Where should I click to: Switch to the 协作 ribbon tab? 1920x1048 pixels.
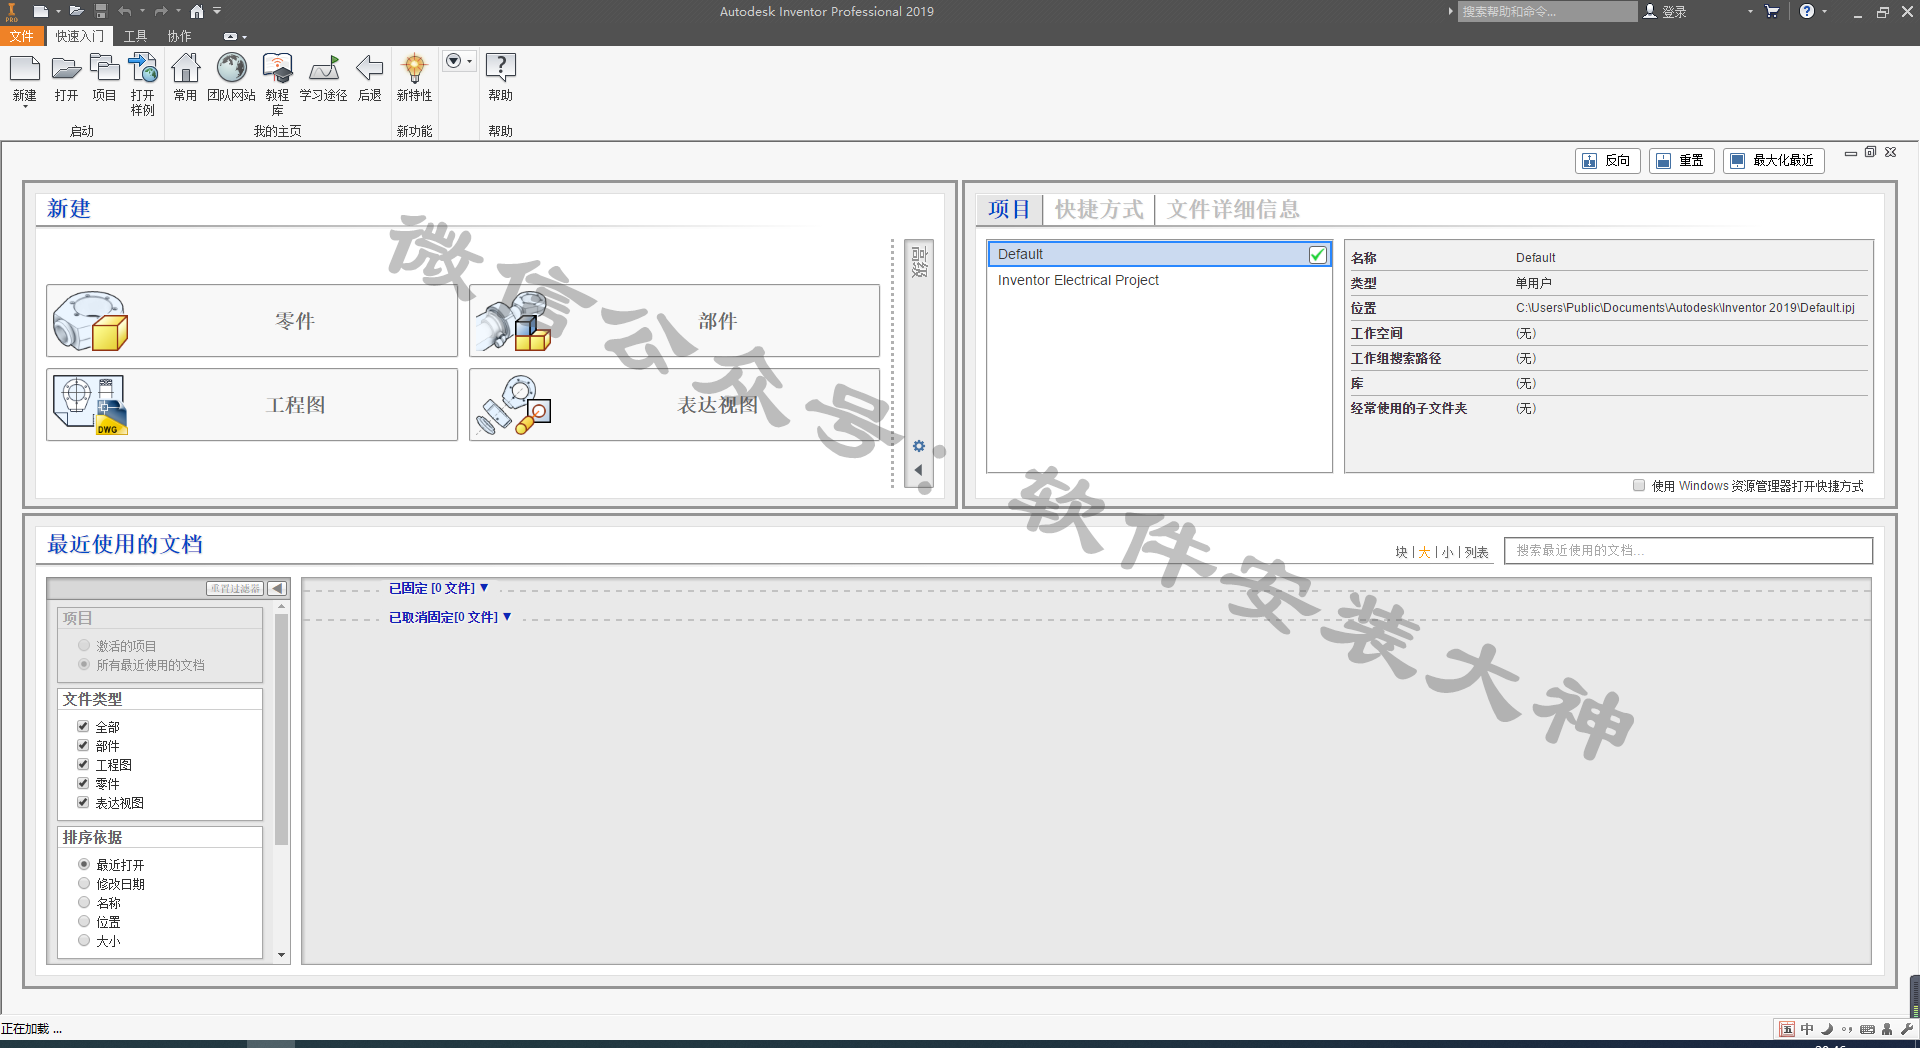[x=179, y=36]
